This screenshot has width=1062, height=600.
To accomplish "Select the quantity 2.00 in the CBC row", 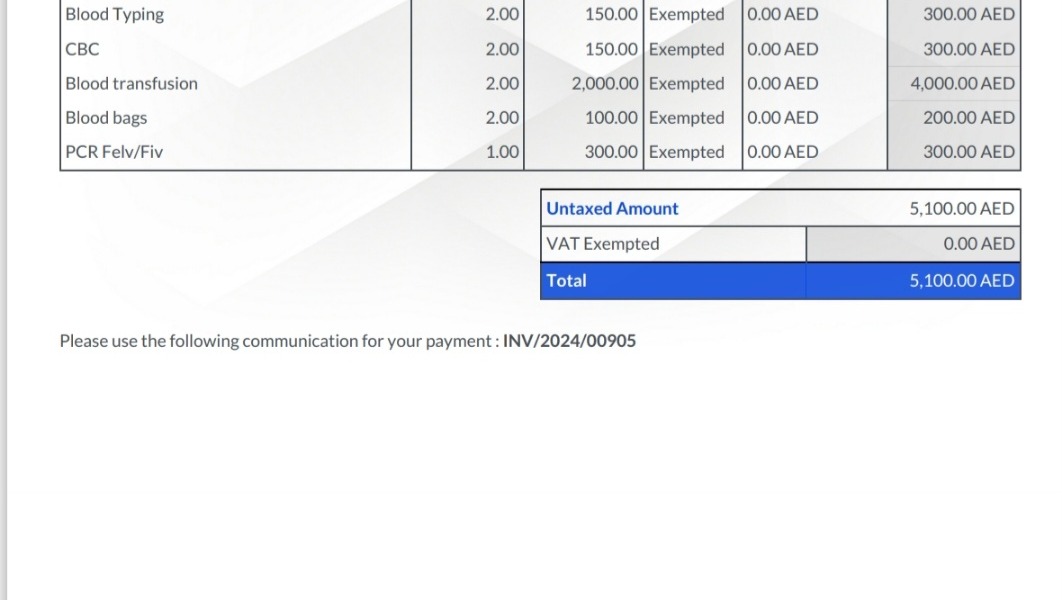I will point(502,49).
